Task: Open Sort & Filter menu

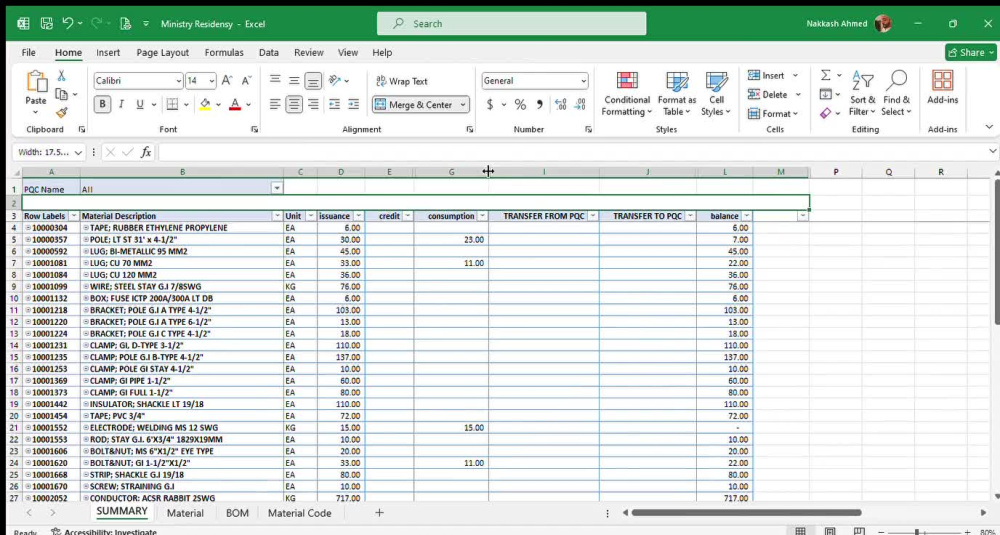Action: coord(862,94)
